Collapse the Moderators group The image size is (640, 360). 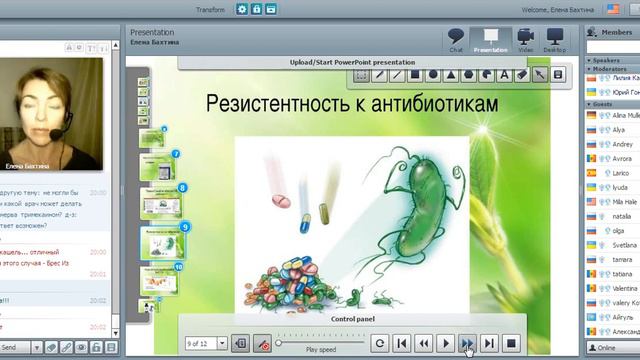[589, 69]
